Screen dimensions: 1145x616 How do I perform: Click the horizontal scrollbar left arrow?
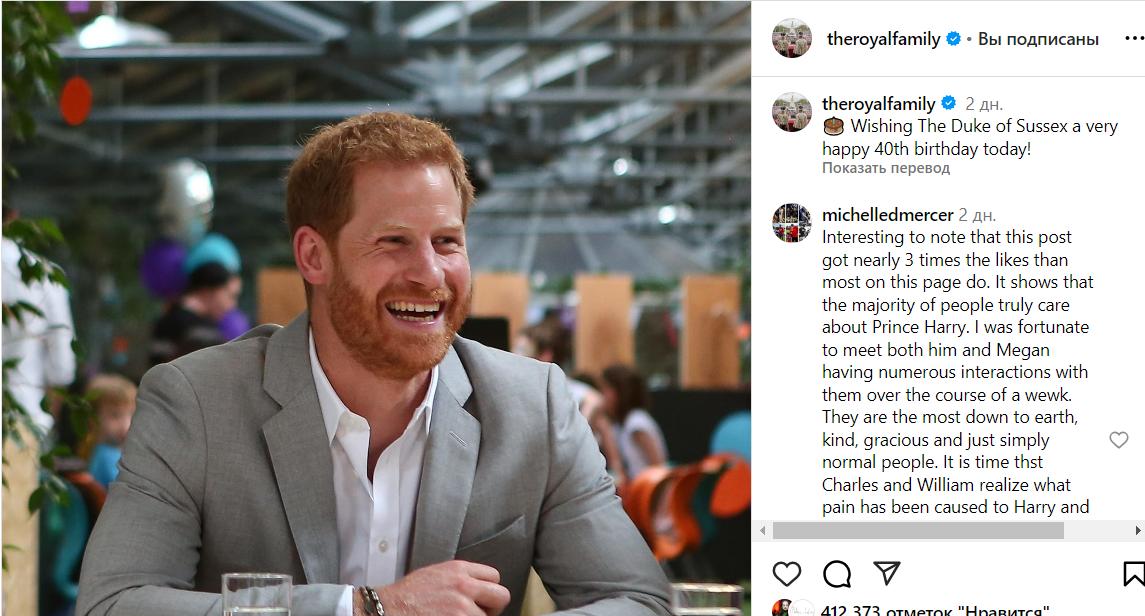762,530
